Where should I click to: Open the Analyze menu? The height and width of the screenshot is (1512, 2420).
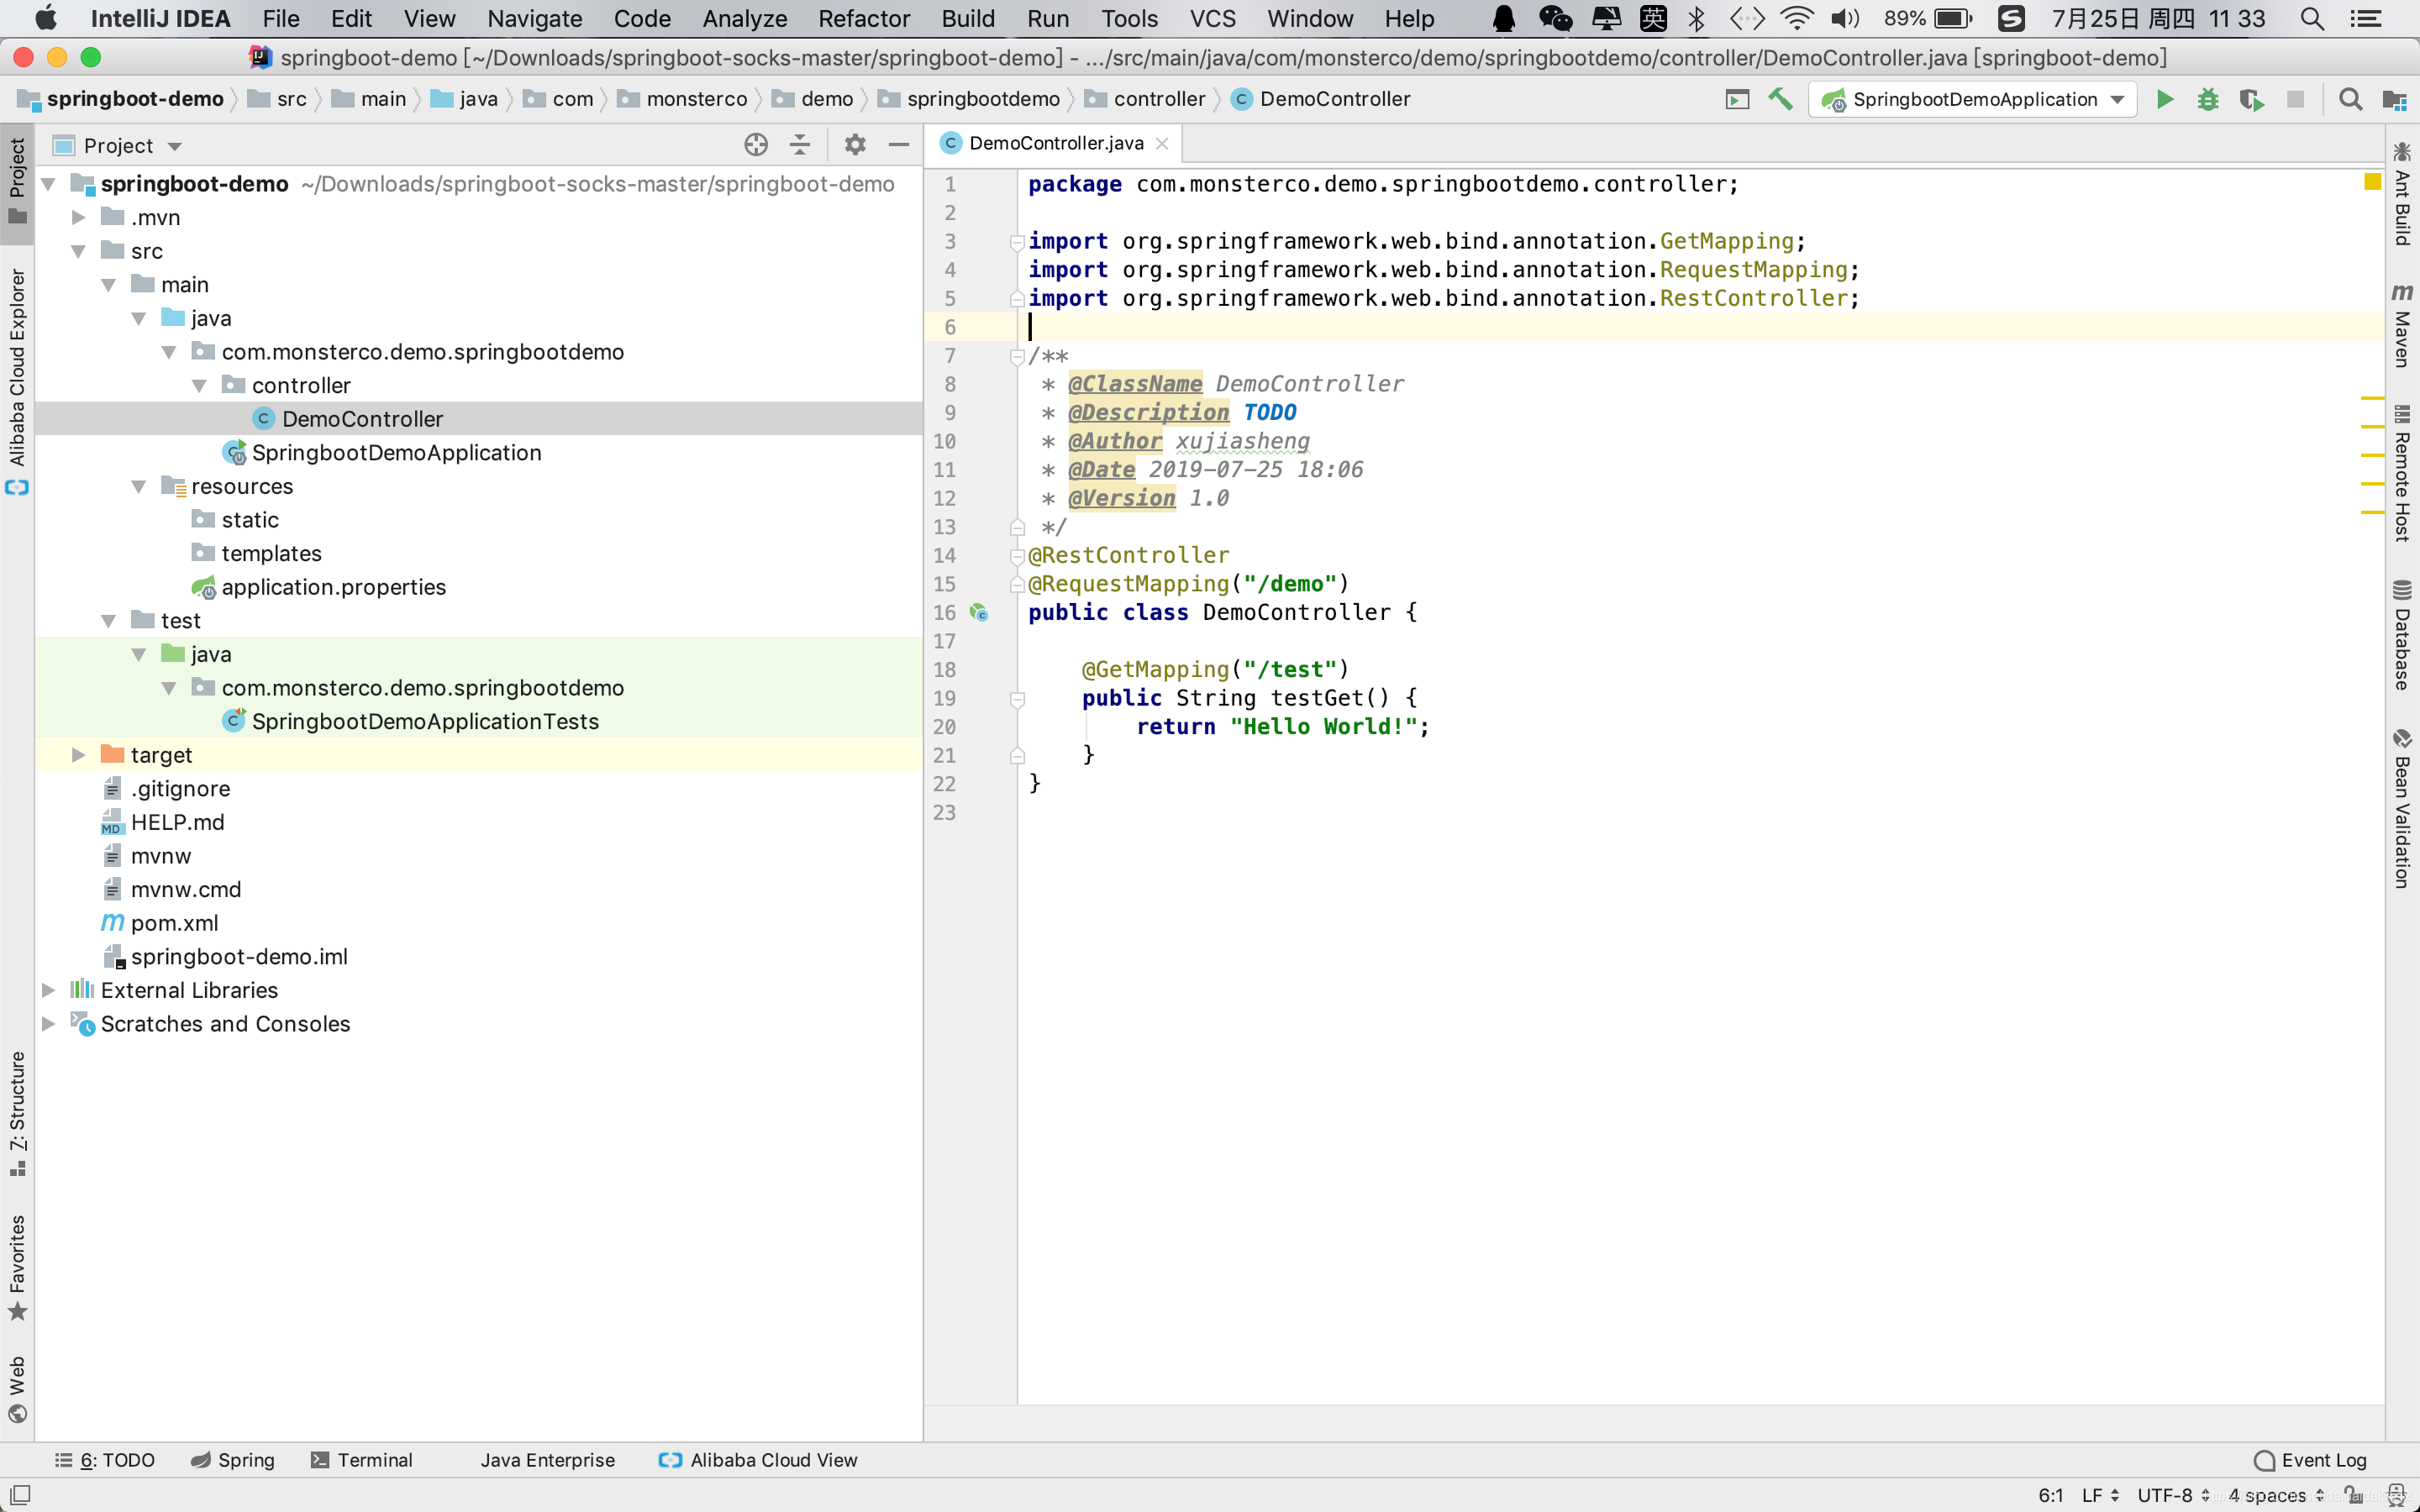(744, 18)
